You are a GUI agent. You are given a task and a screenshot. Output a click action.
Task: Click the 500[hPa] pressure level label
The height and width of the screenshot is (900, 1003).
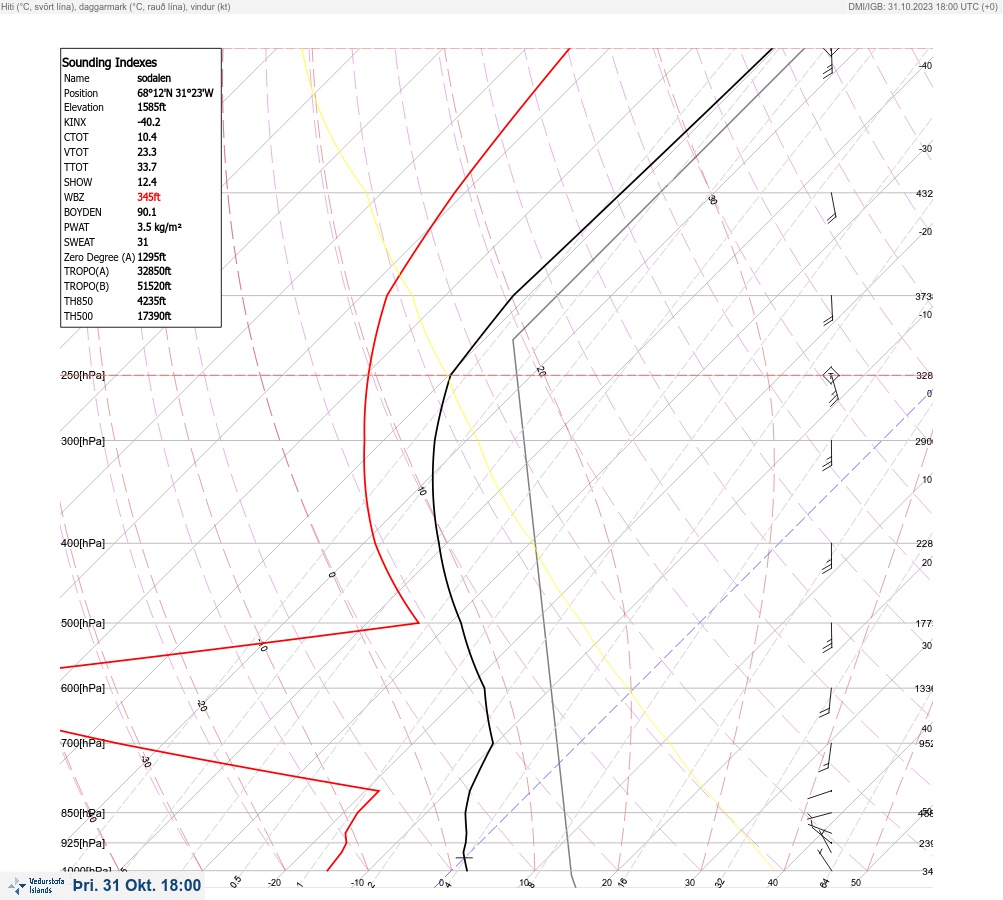[x=83, y=623]
